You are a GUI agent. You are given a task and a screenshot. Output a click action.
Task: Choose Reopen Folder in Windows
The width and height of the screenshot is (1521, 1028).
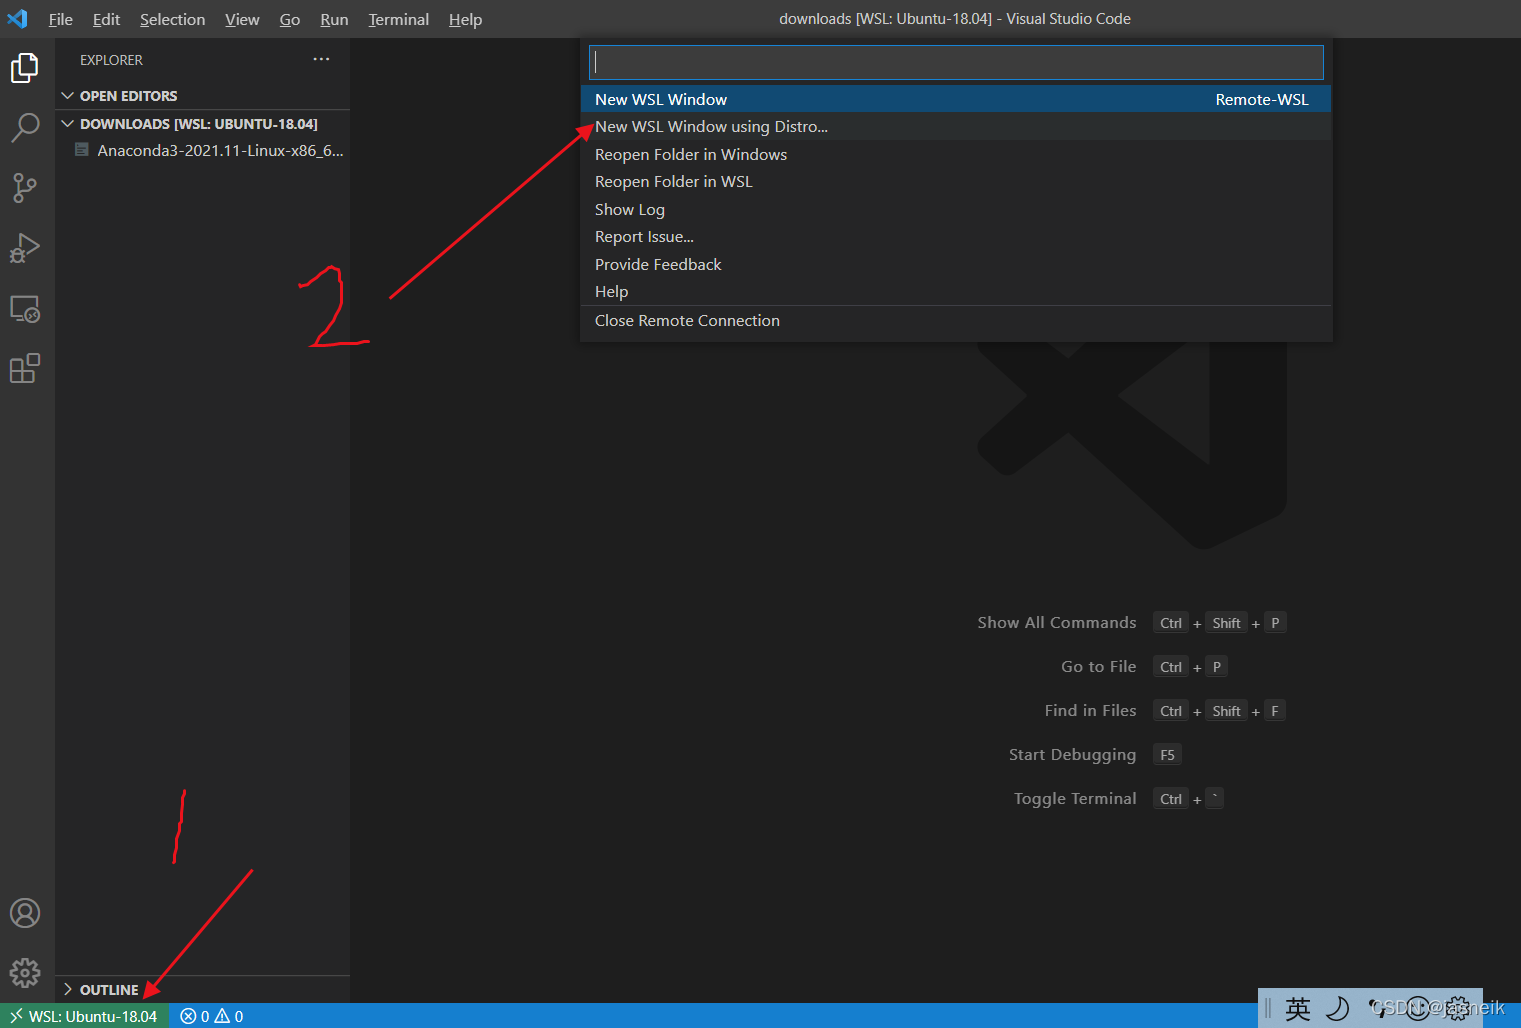coord(956,154)
